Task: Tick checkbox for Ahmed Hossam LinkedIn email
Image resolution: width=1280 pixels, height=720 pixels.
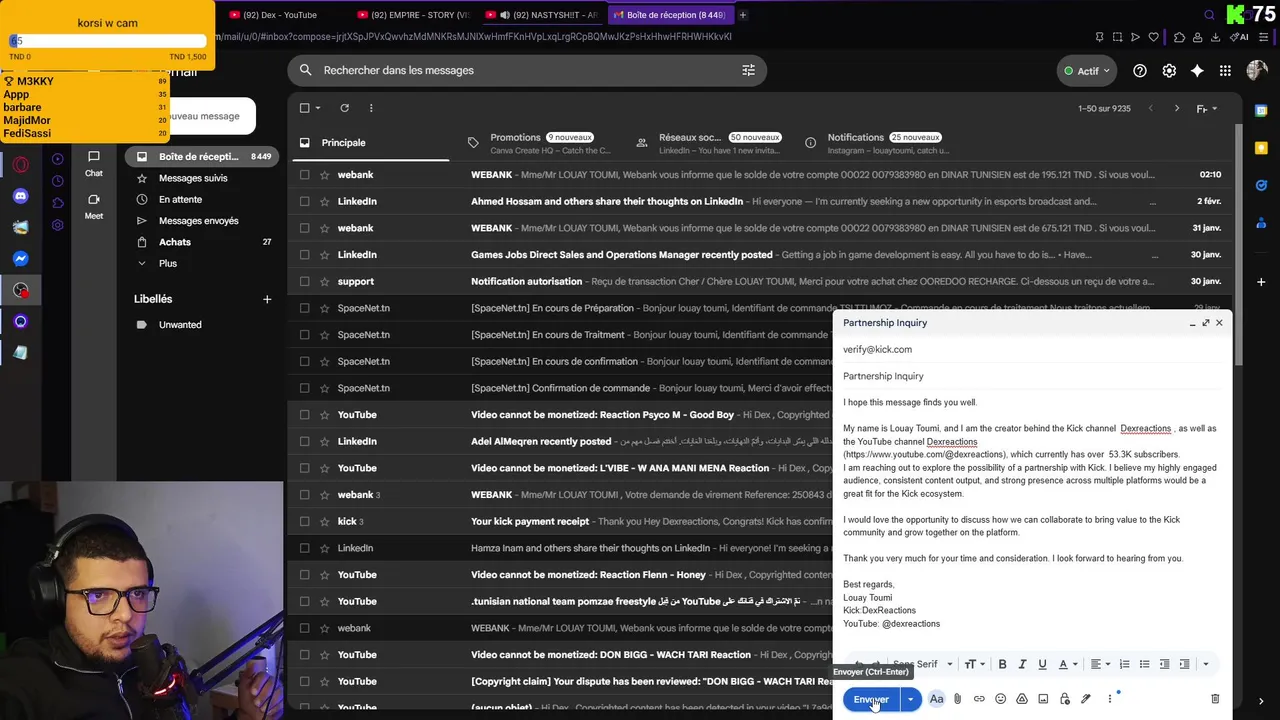Action: (305, 201)
